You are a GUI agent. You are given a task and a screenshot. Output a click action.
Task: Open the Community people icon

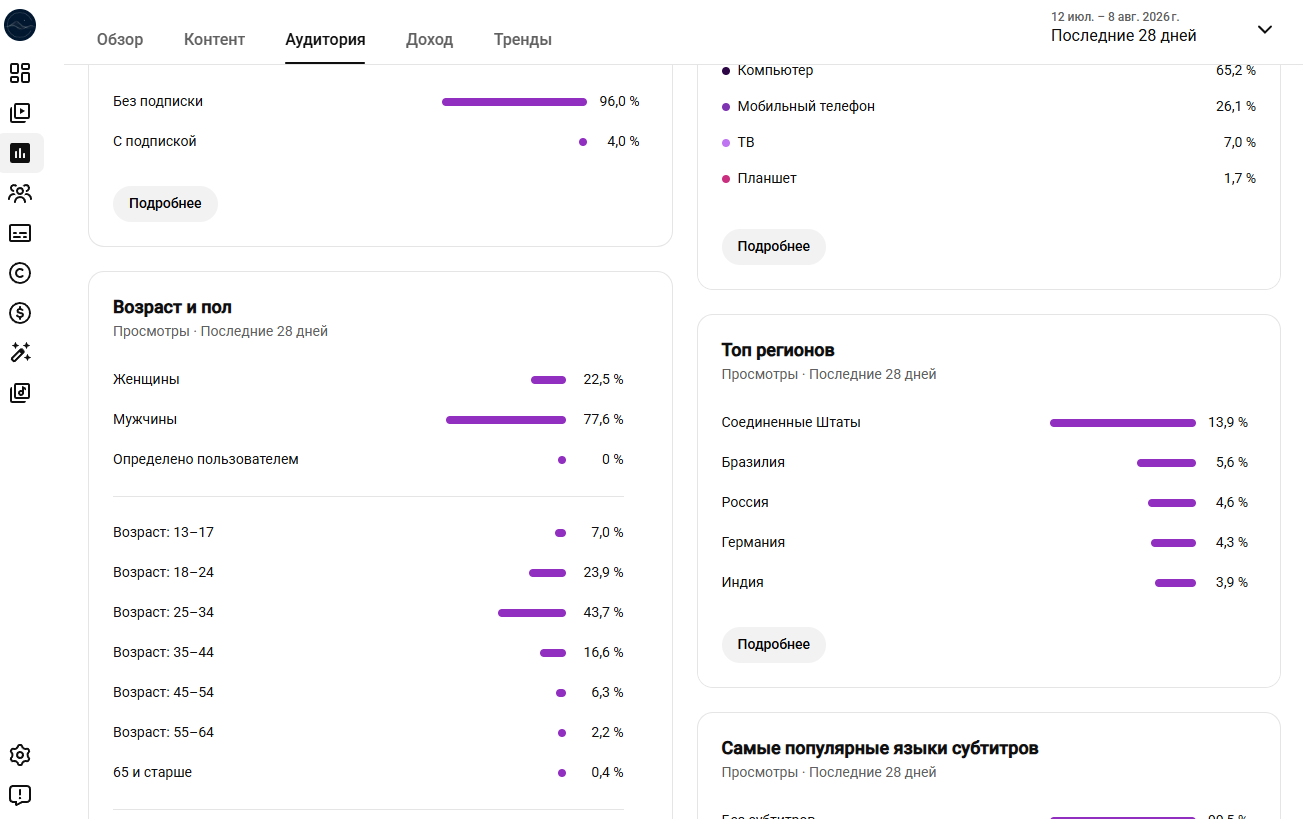coord(20,193)
